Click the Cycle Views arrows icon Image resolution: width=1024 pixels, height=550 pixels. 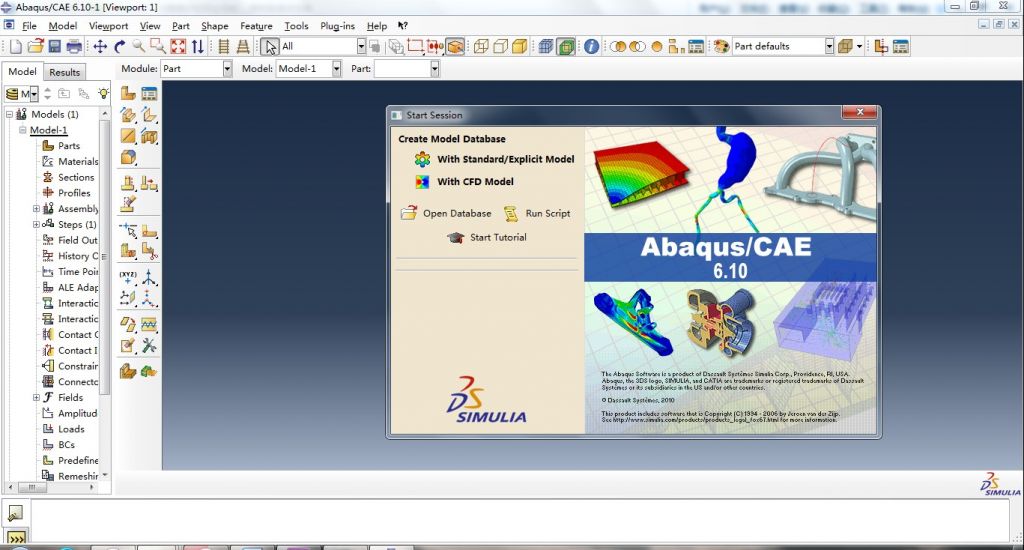coord(197,46)
